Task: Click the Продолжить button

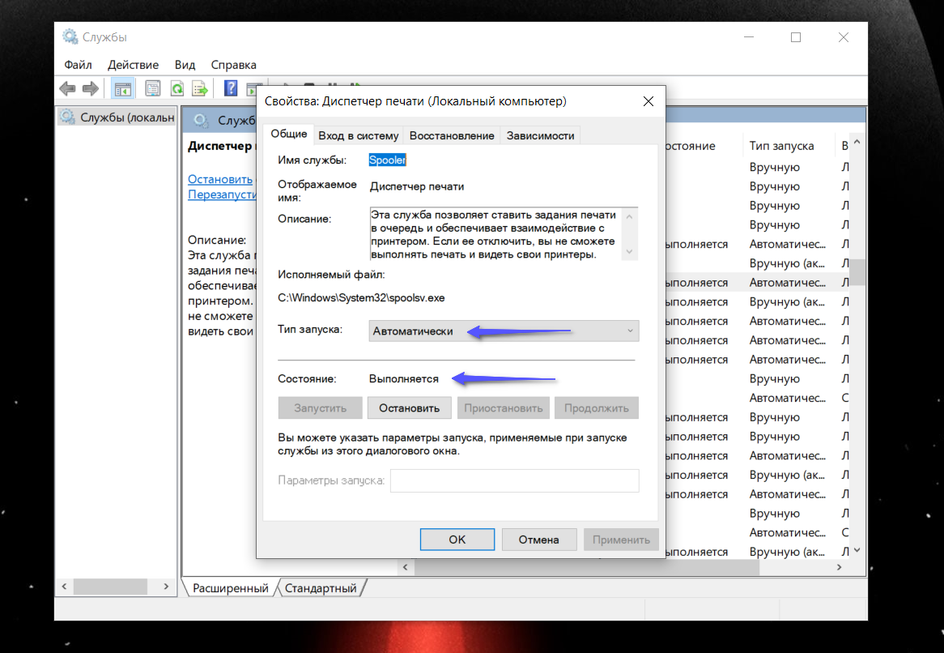Action: (596, 408)
